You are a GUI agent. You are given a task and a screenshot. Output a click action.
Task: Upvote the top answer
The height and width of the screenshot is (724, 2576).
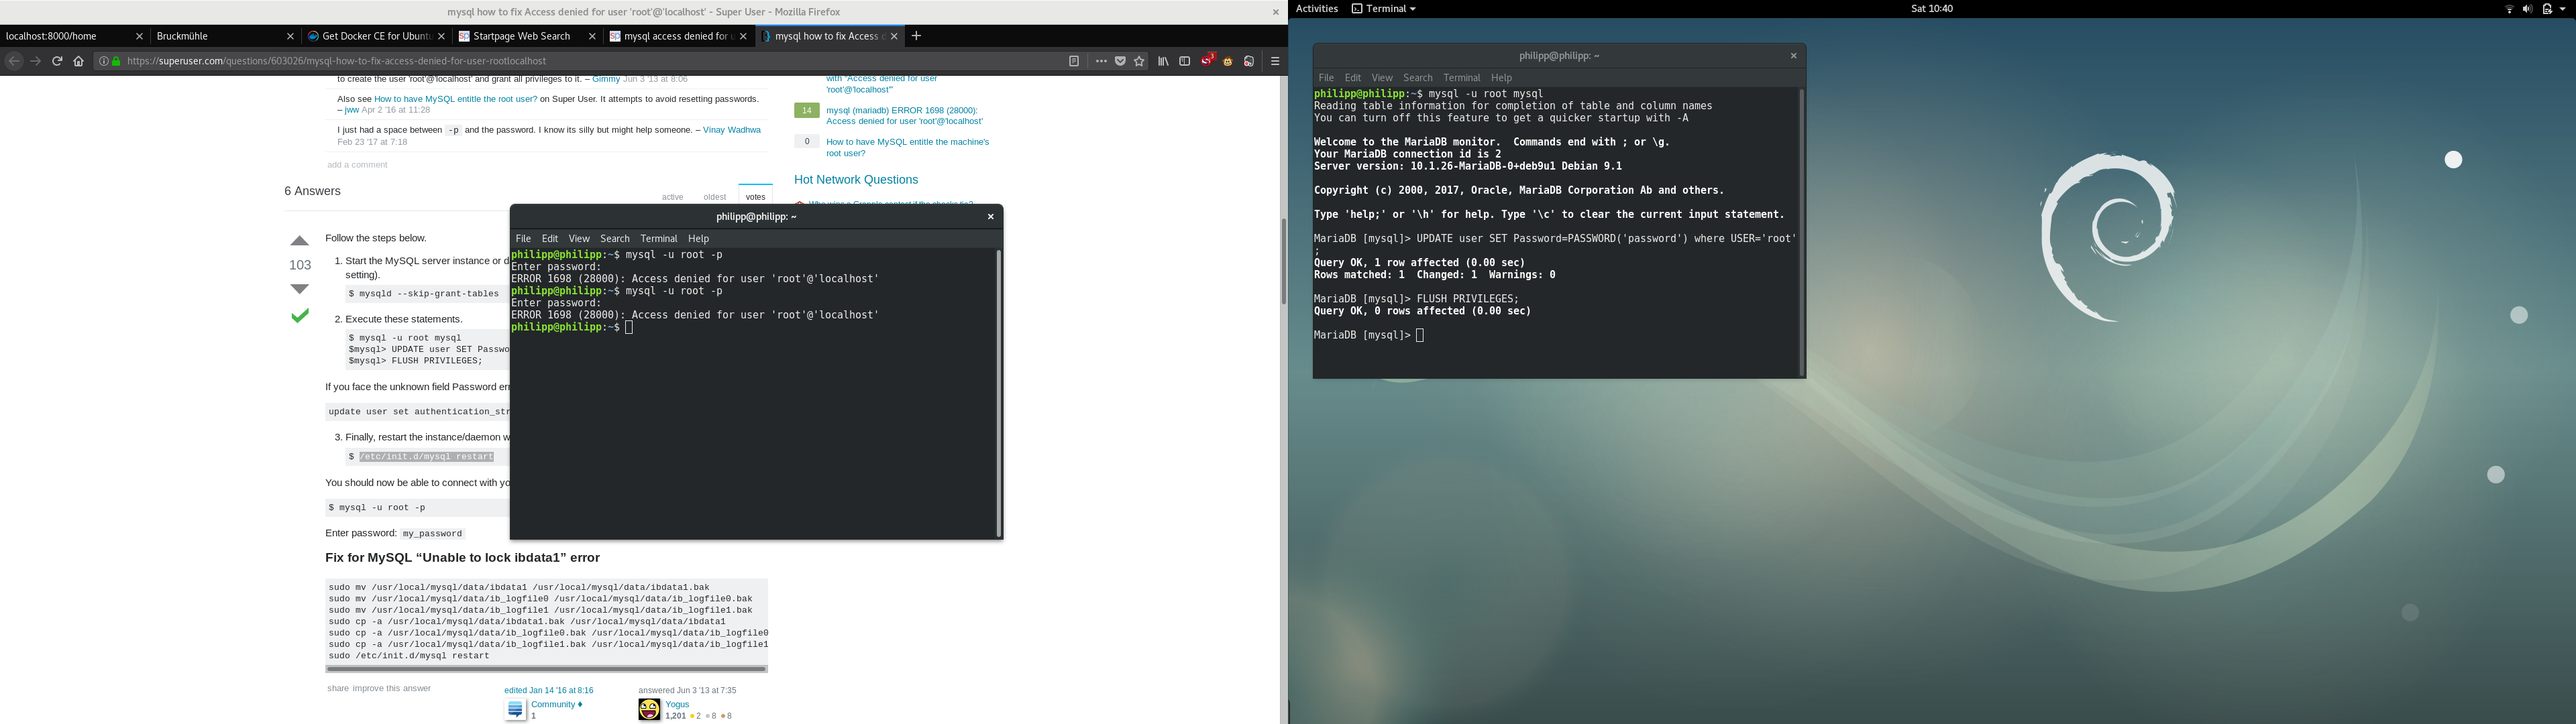point(299,241)
